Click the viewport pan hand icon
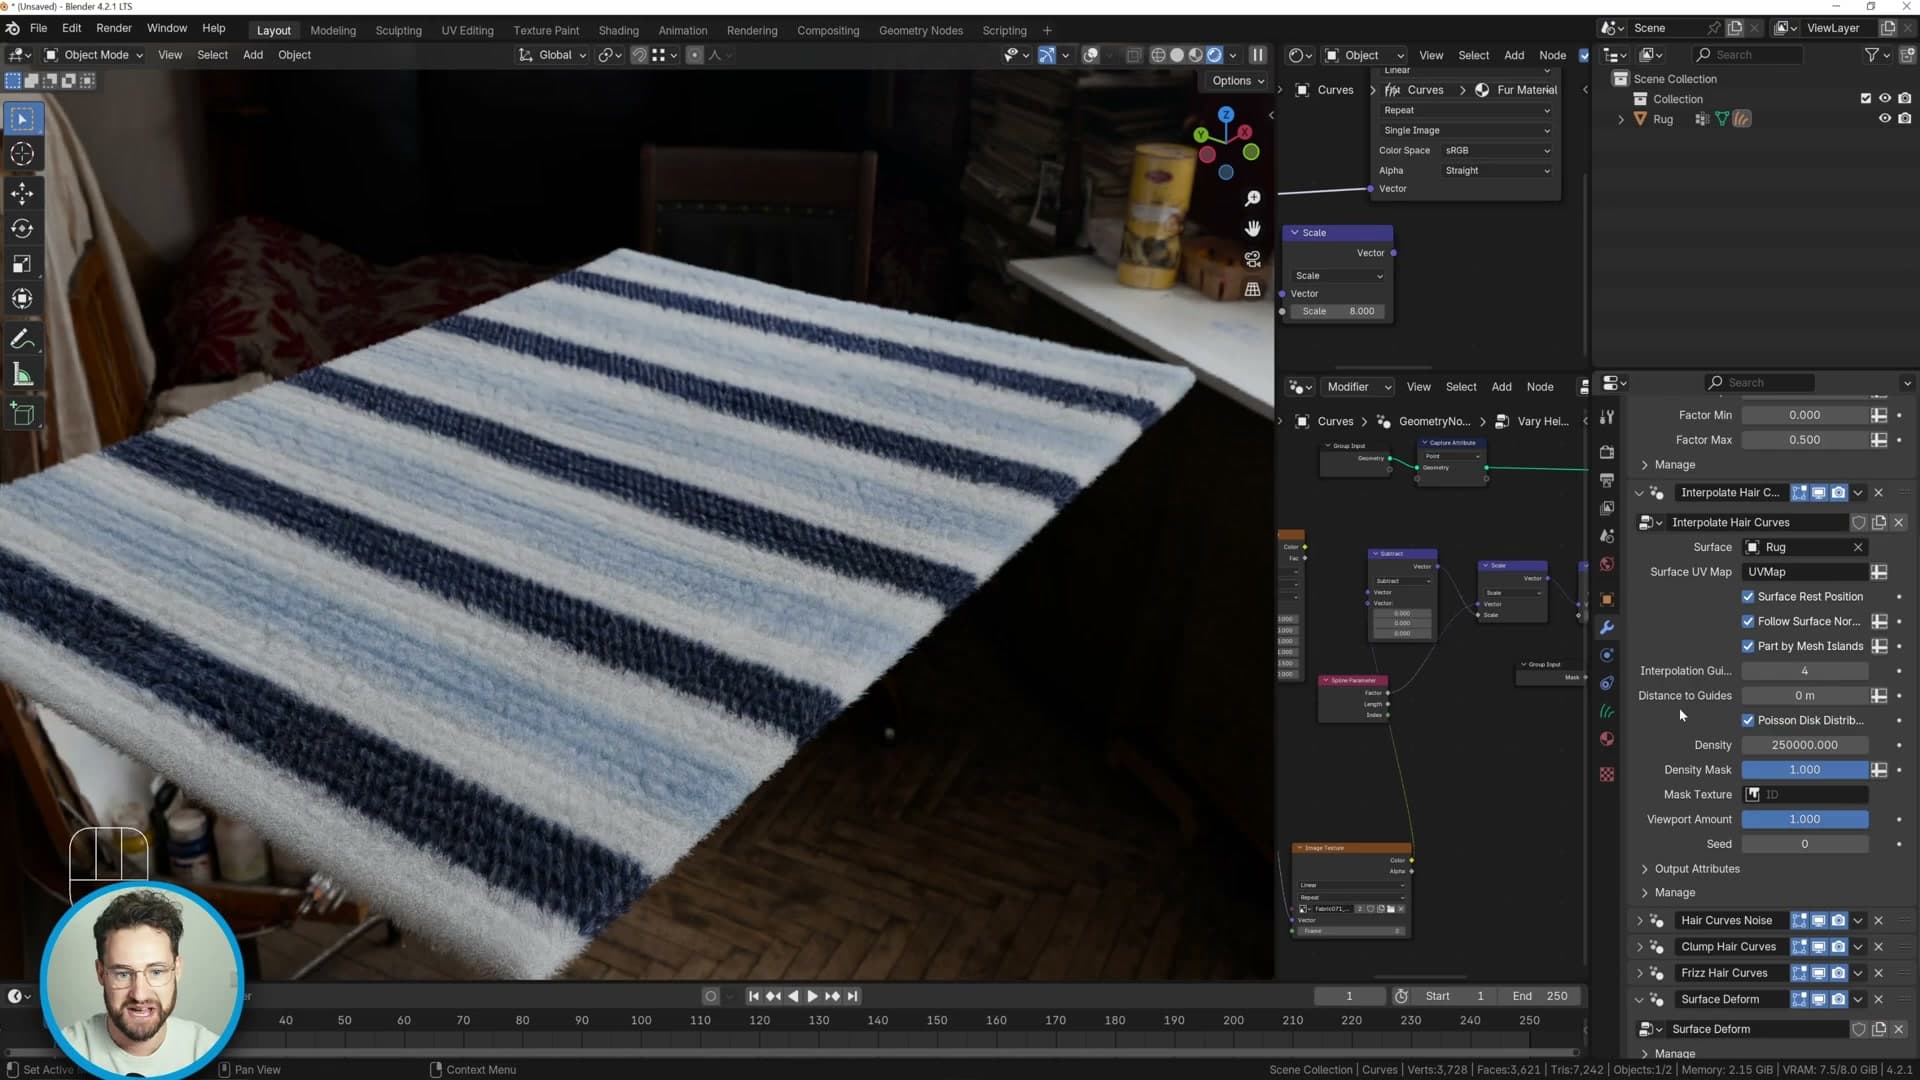This screenshot has height=1080, width=1920. [x=1252, y=229]
